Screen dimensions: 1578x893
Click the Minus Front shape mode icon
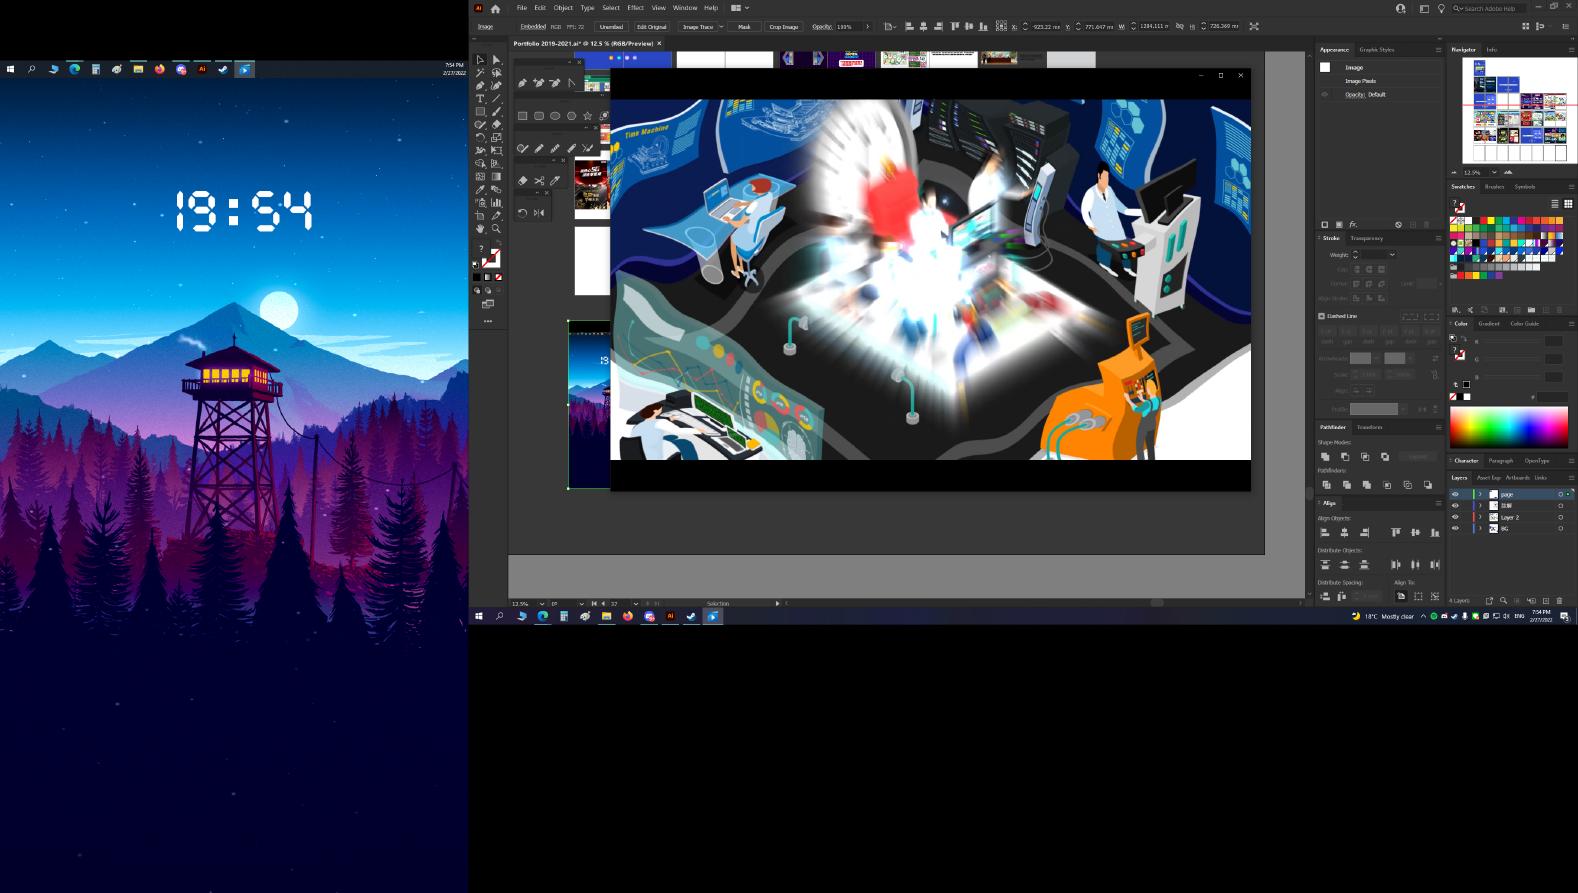click(x=1345, y=457)
